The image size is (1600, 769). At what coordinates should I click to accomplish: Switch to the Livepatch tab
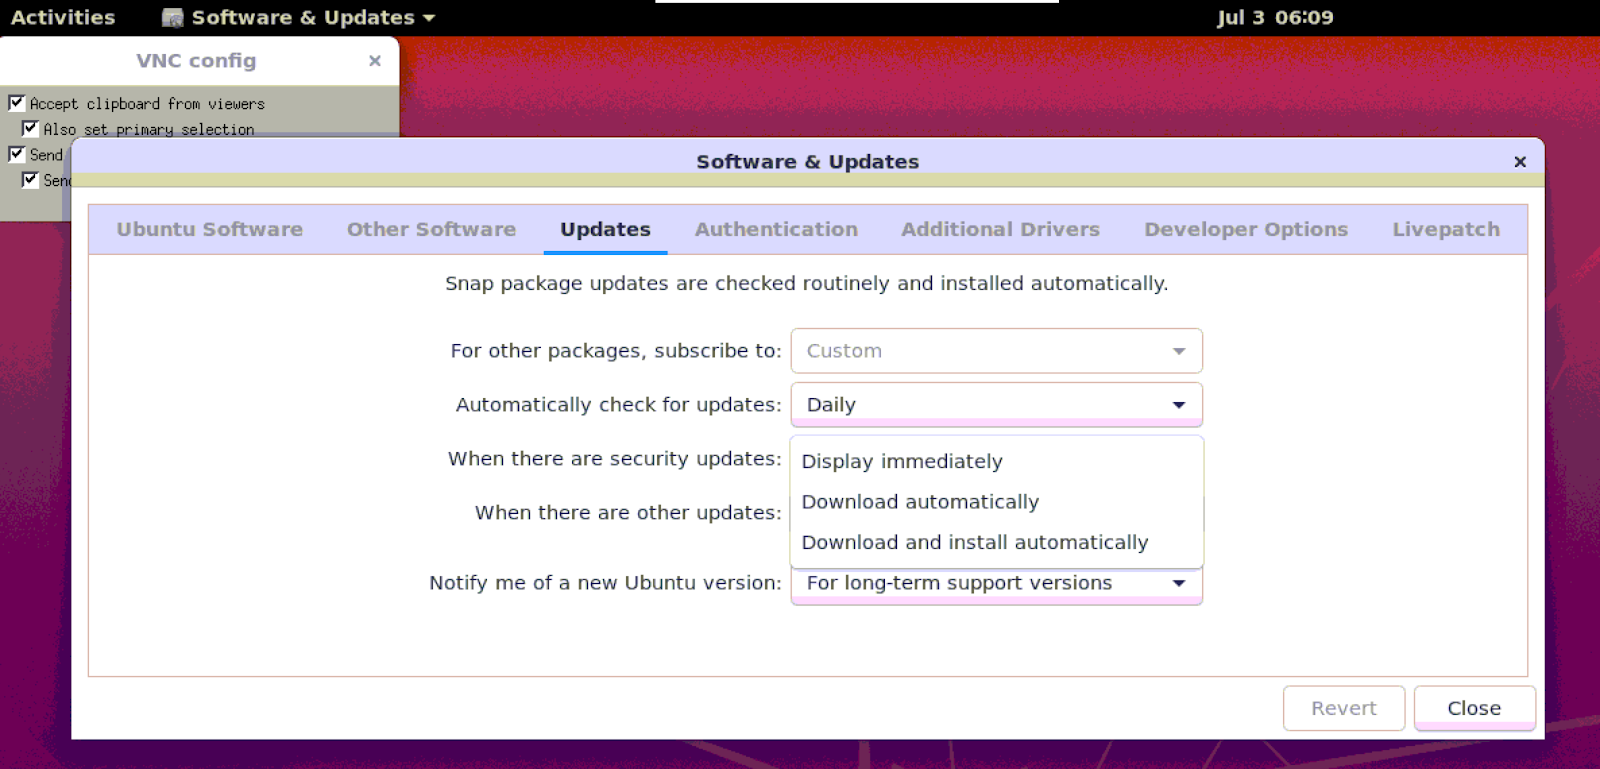tap(1446, 229)
